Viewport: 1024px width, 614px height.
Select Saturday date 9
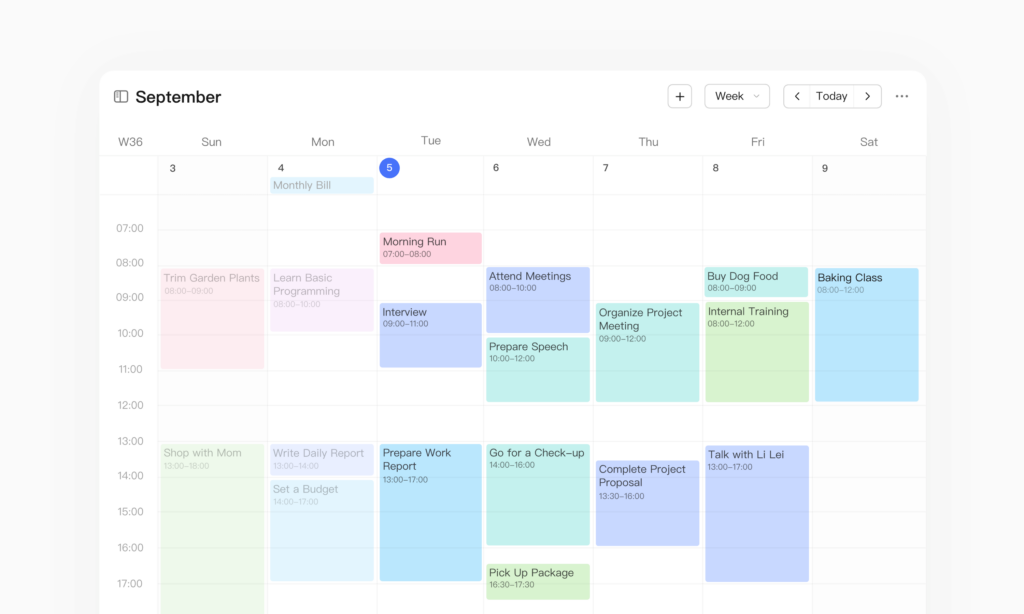(825, 169)
